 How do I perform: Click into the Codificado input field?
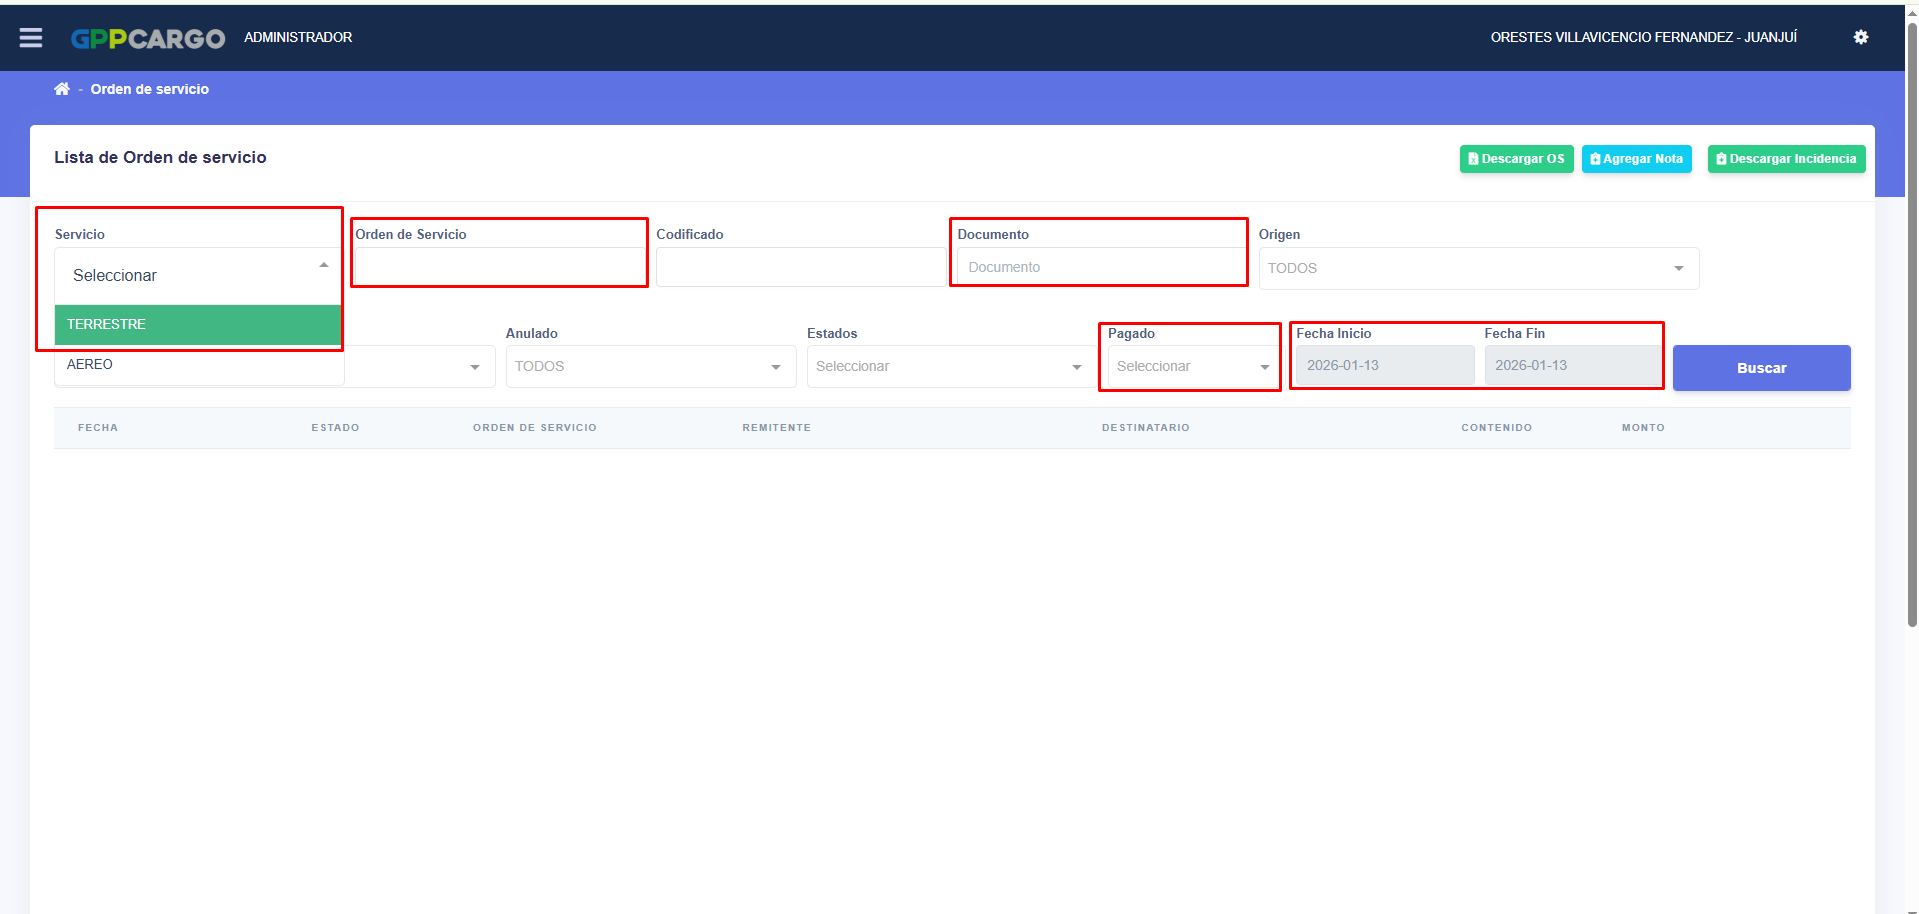point(800,267)
